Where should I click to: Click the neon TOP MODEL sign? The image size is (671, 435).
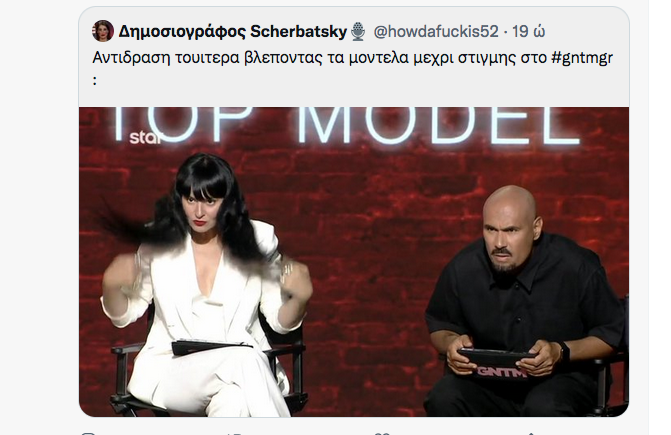pyautogui.click(x=344, y=125)
